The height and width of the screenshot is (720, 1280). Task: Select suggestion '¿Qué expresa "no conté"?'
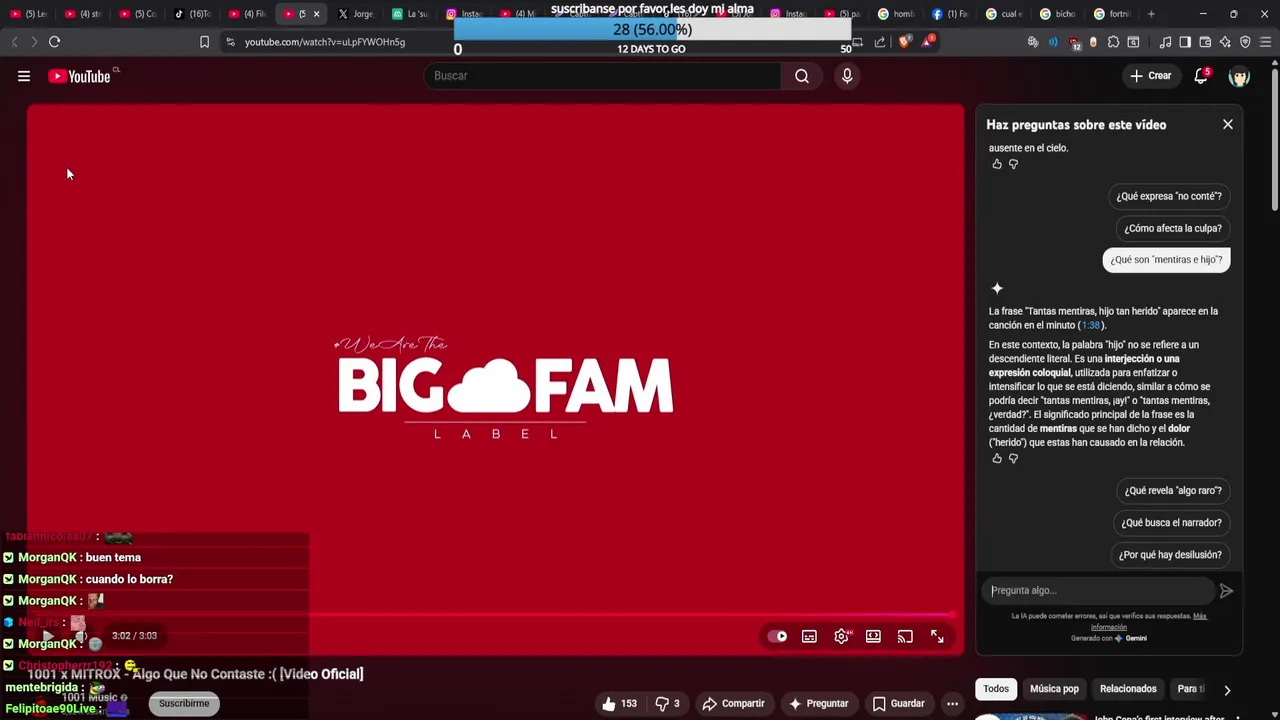(x=1169, y=197)
